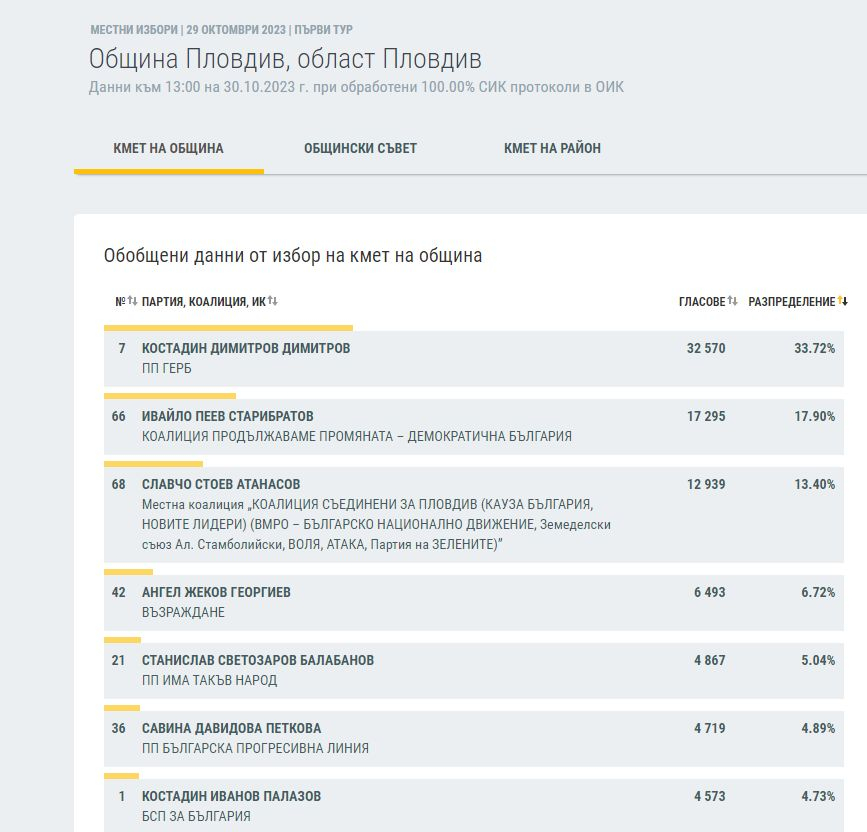Click party label БСП ЗА БЪЛГАРИЯ
Viewport: 867px width, 832px height.
196,816
